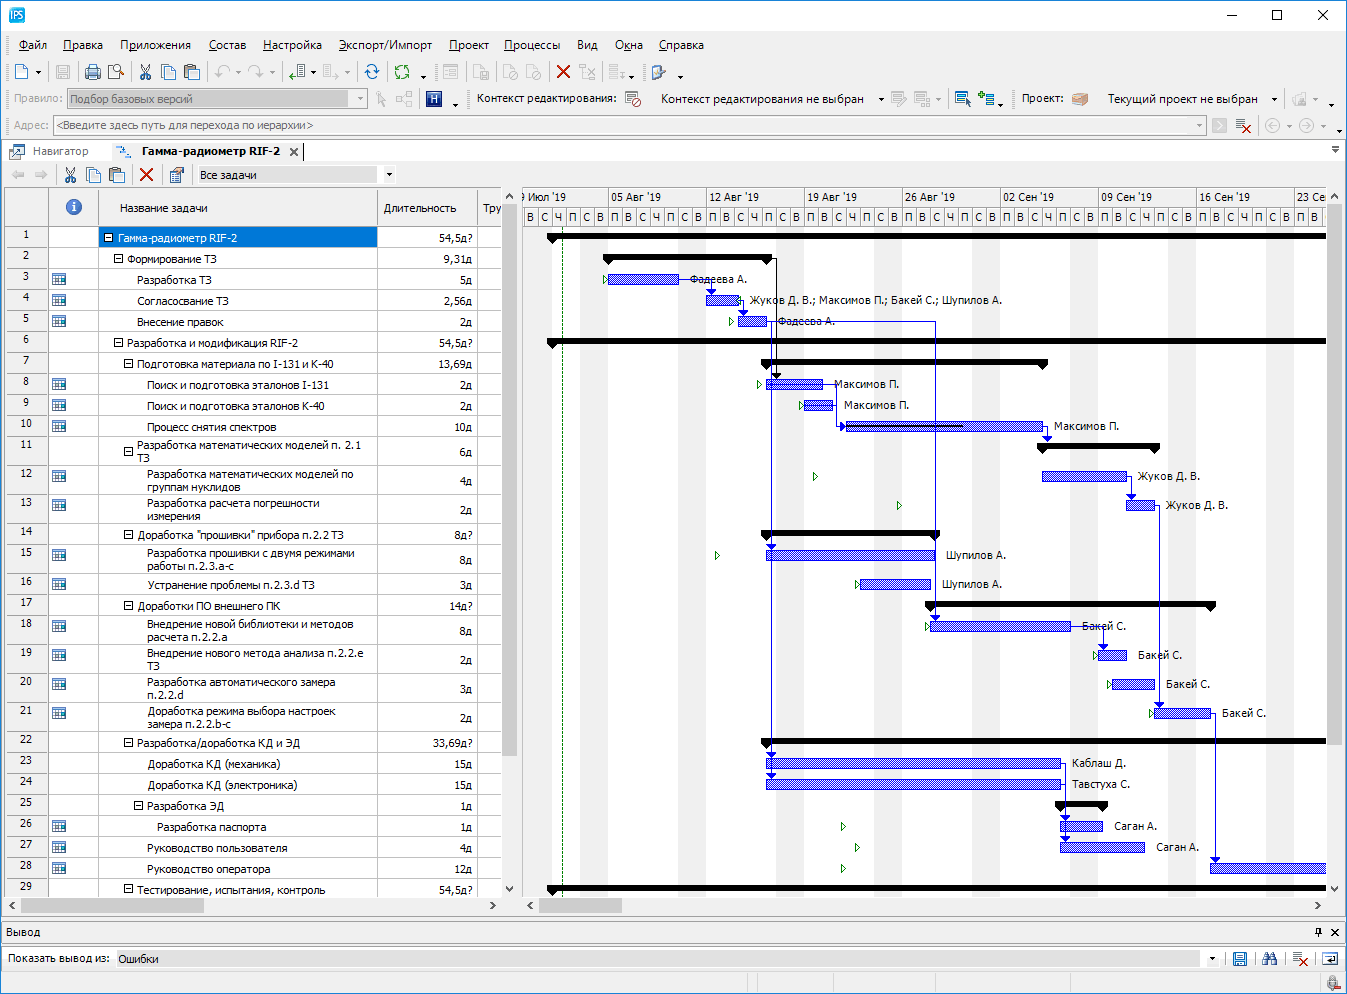Image resolution: width=1347 pixels, height=994 pixels.
Task: Open the Процессы menu
Action: [531, 45]
